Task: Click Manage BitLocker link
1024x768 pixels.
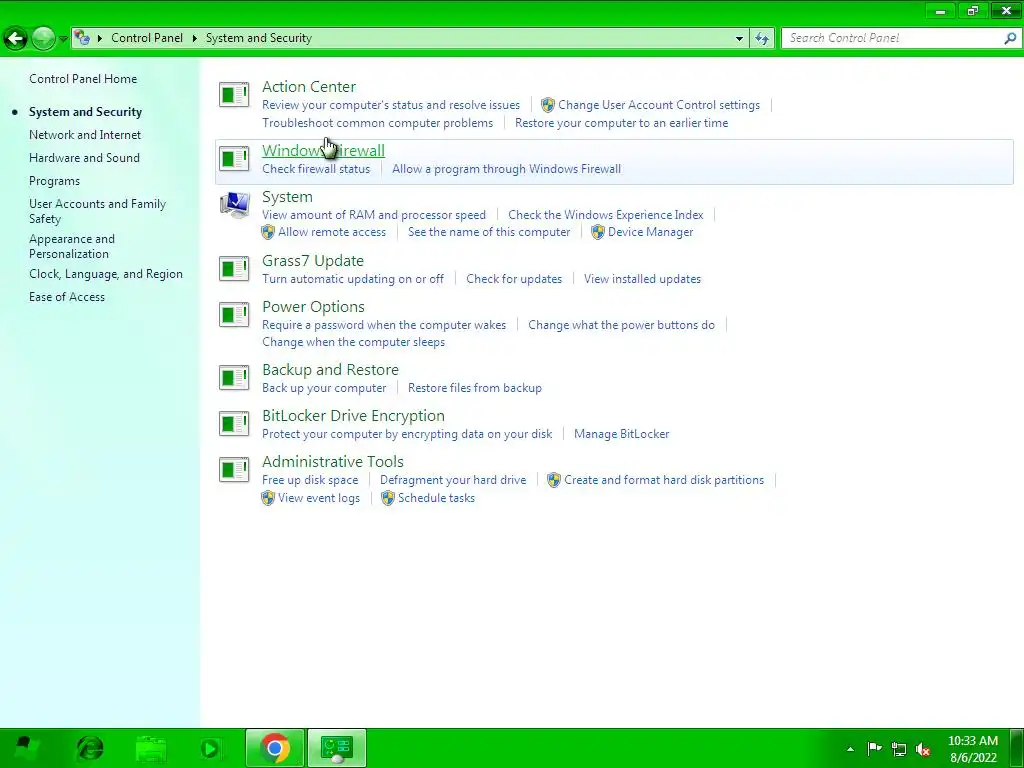Action: click(x=621, y=434)
